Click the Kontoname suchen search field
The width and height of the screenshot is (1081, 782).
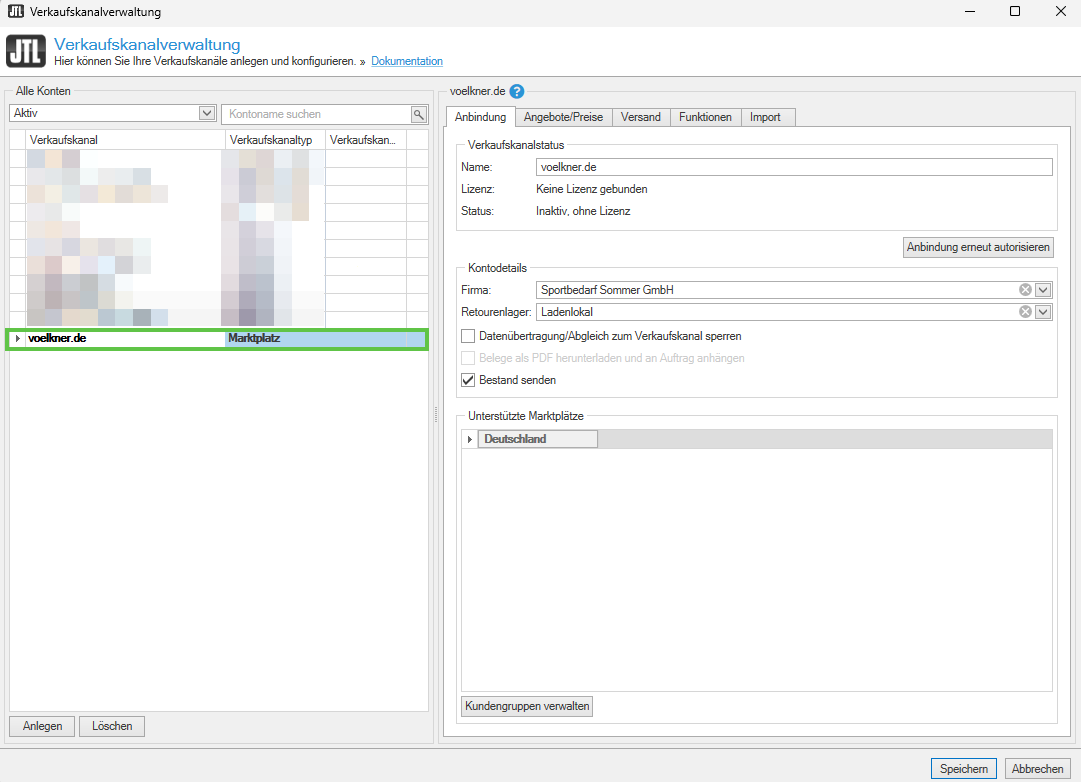(315, 114)
